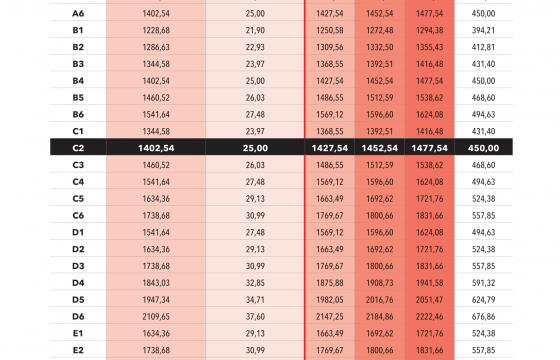The height and width of the screenshot is (360, 560).
Task: Select 1769,67 in row E2
Action: (x=330, y=350)
